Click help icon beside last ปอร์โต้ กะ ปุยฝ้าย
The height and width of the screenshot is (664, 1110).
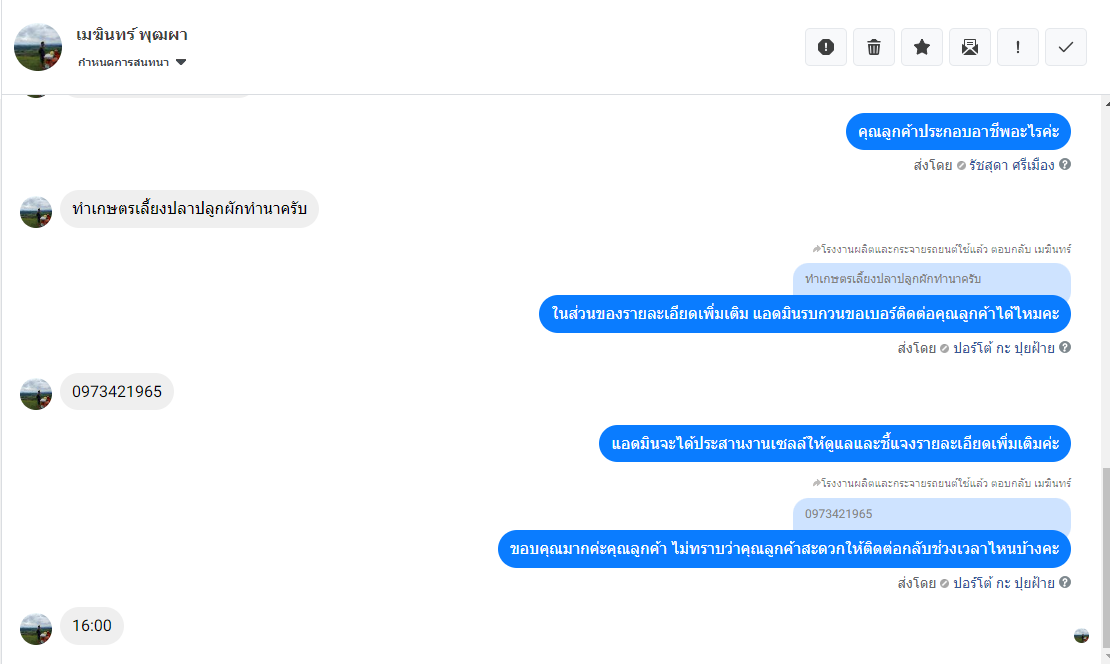tap(1065, 582)
